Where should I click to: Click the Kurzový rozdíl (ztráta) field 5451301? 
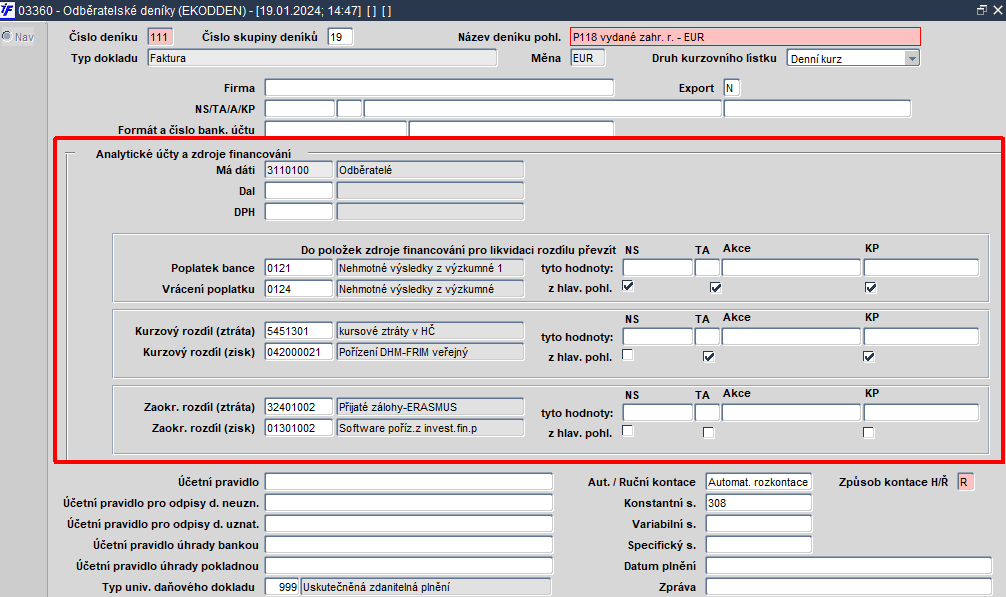299,331
